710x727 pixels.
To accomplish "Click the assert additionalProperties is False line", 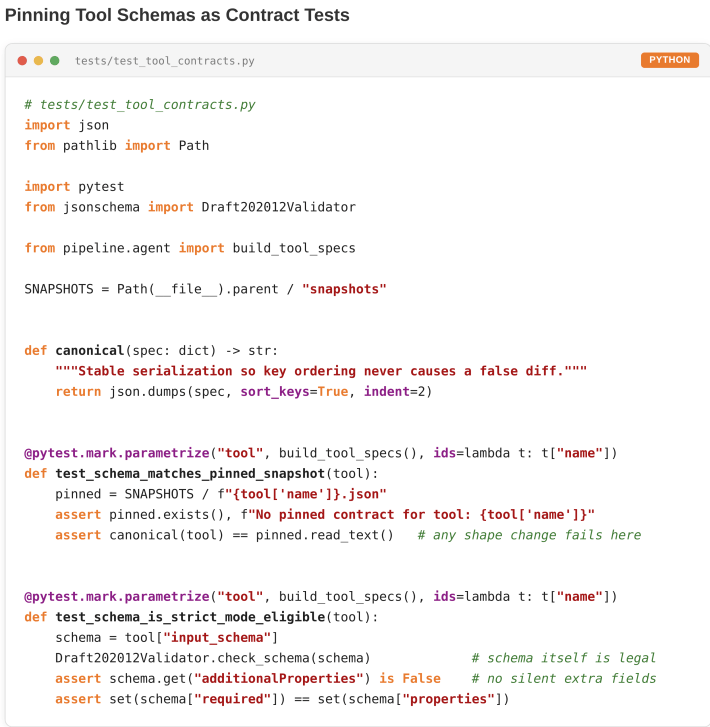I will pyautogui.click(x=248, y=678).
